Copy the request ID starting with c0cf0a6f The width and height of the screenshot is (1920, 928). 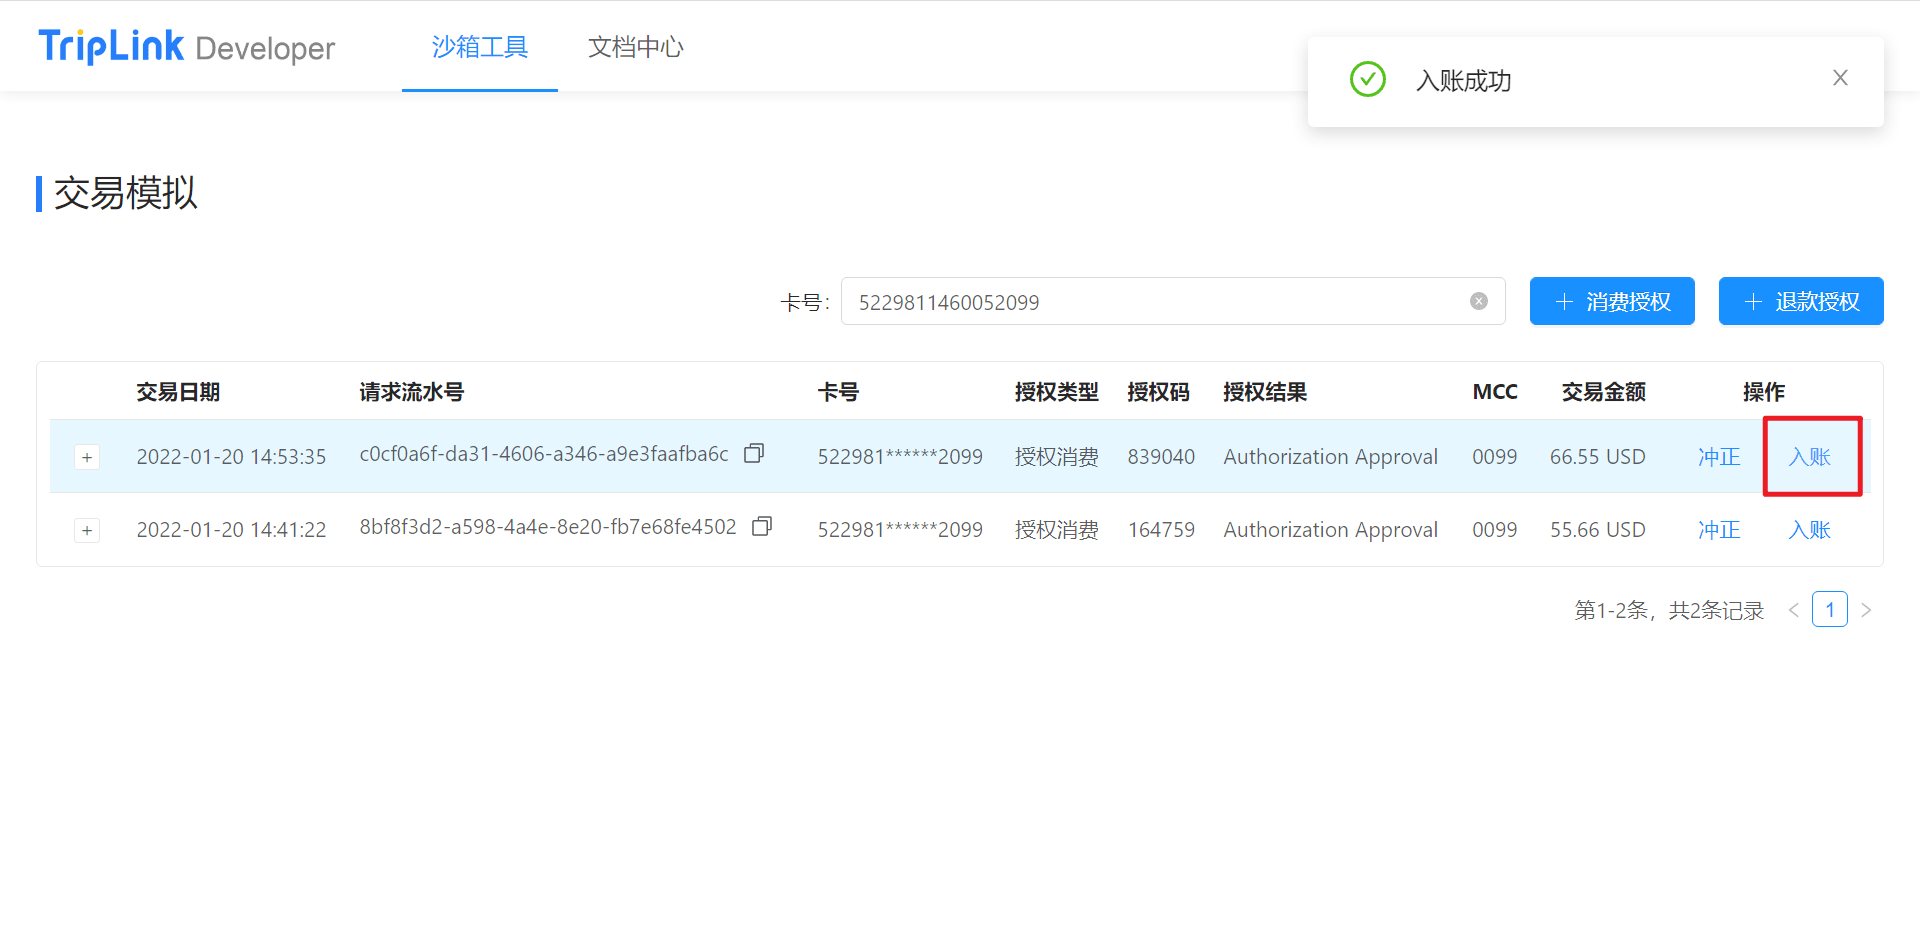tap(754, 454)
